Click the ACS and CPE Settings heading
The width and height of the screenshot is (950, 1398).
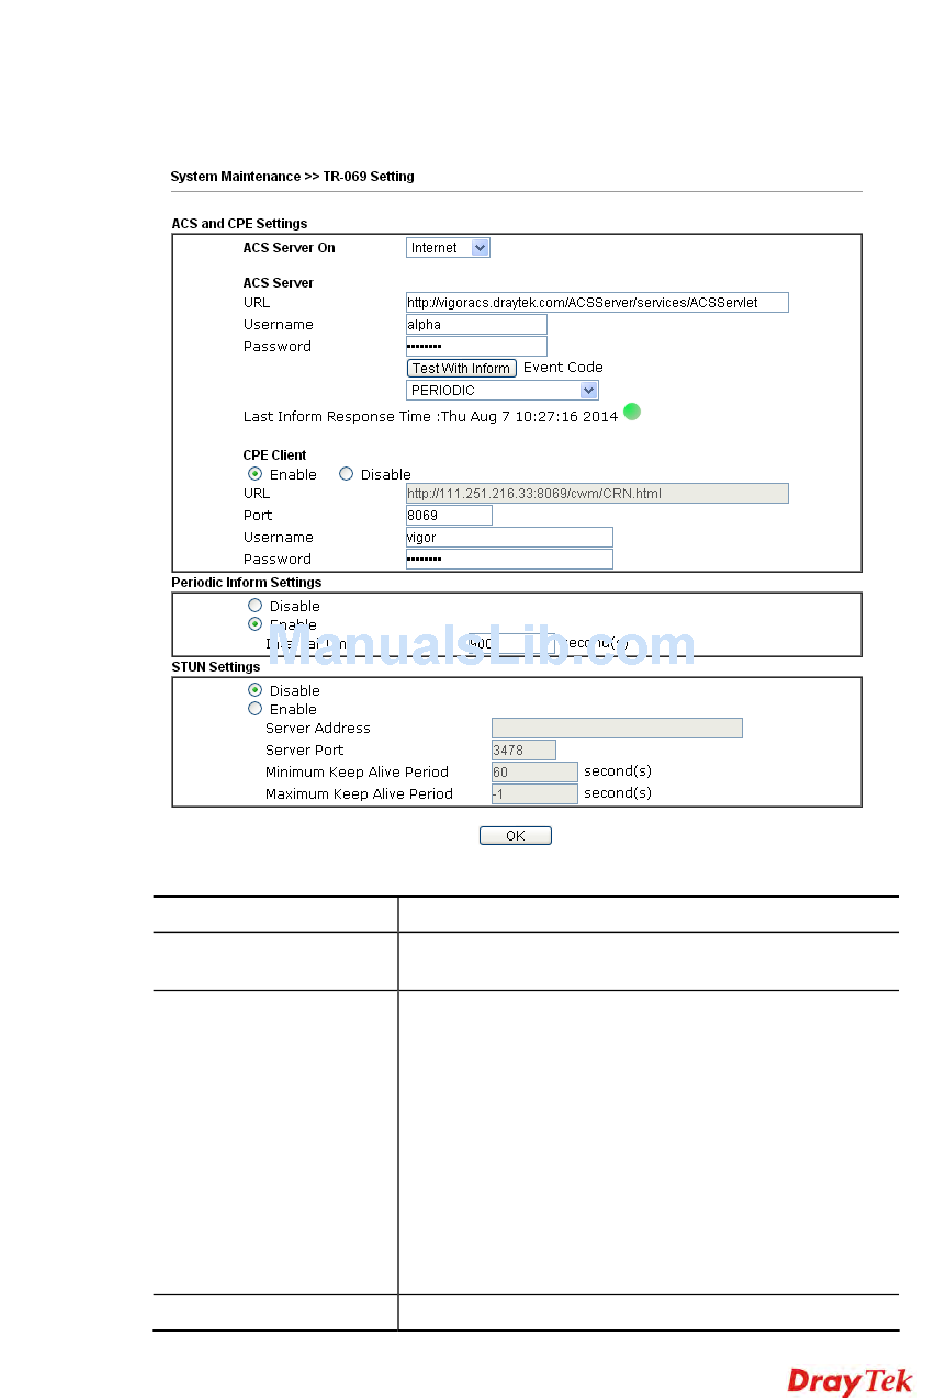(x=239, y=223)
